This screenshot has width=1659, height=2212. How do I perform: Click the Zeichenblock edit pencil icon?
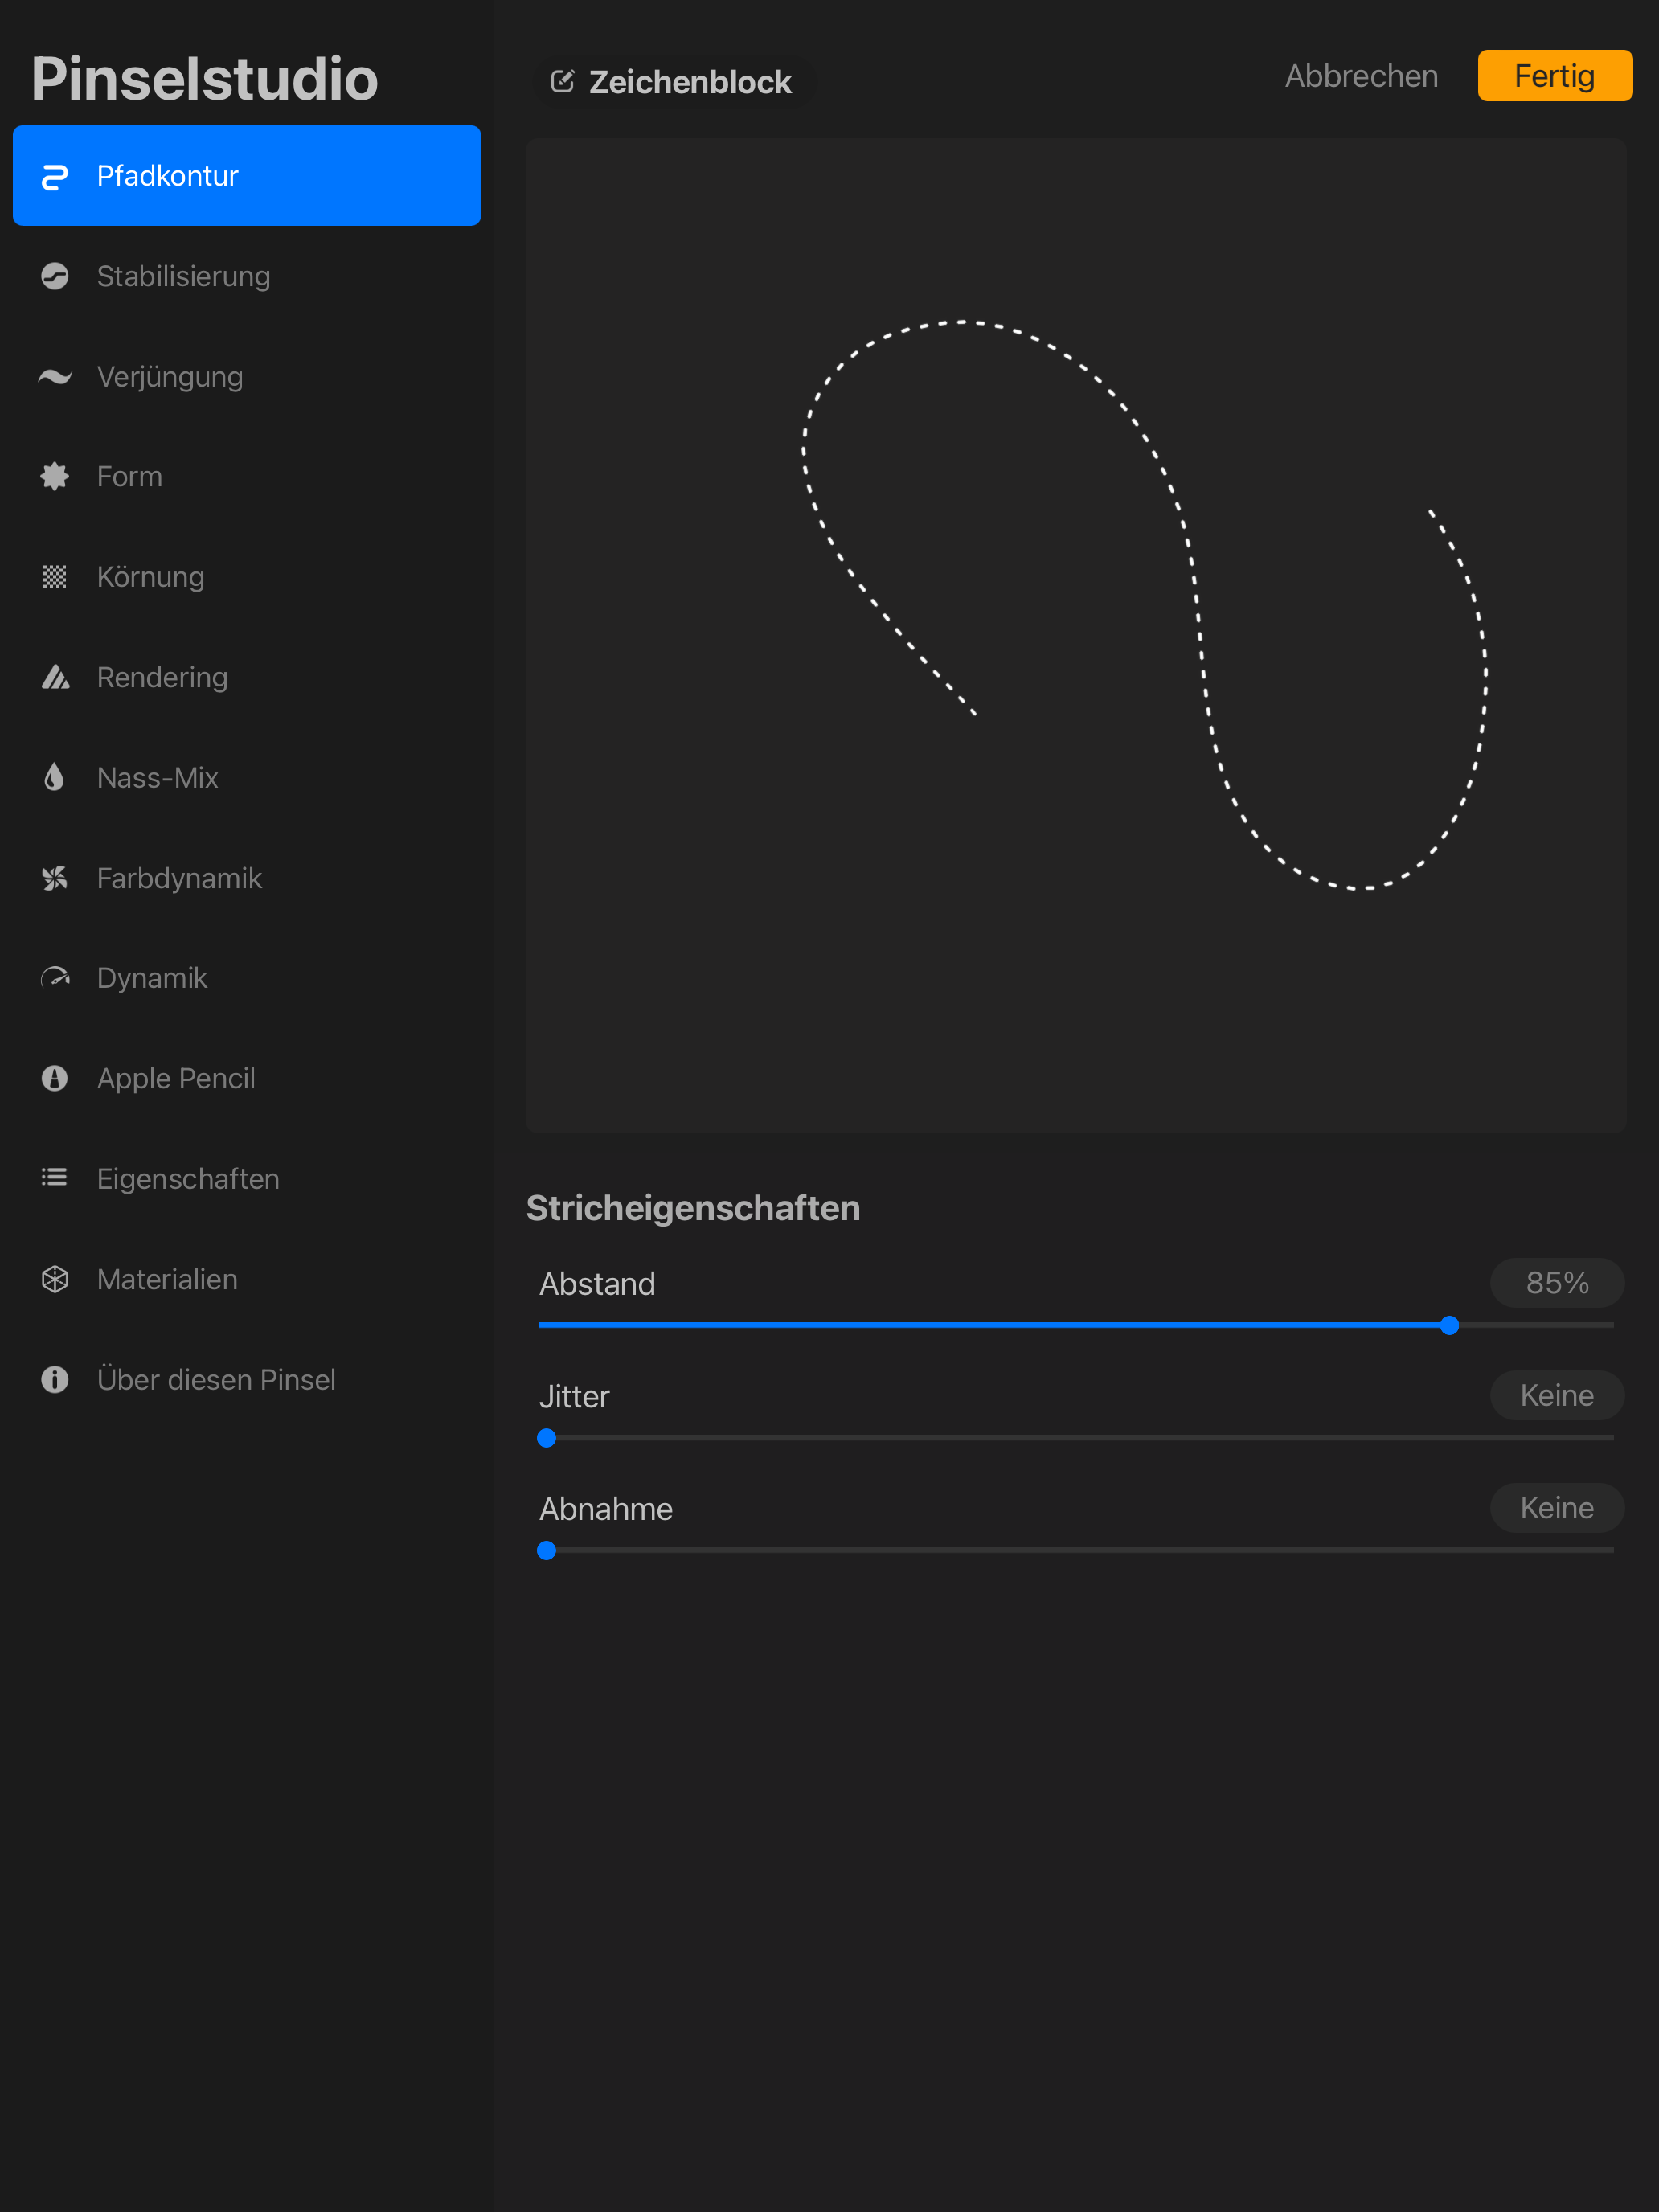(563, 81)
